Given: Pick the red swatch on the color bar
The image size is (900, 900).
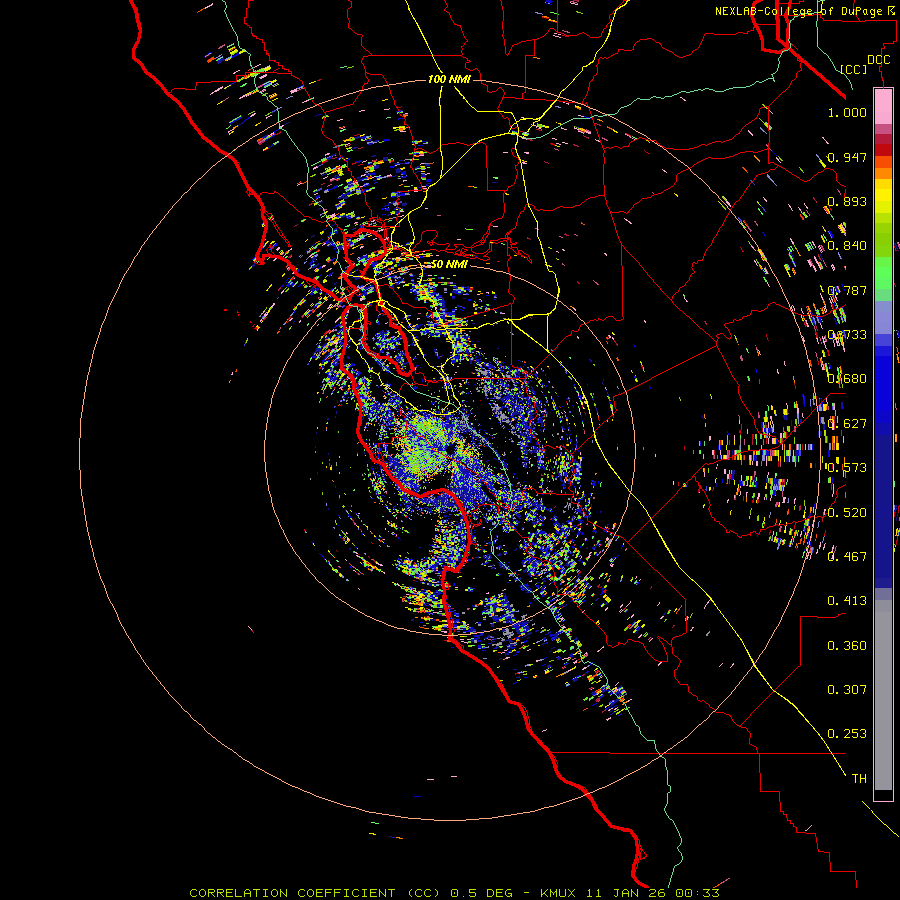Looking at the screenshot, I should 883,149.
